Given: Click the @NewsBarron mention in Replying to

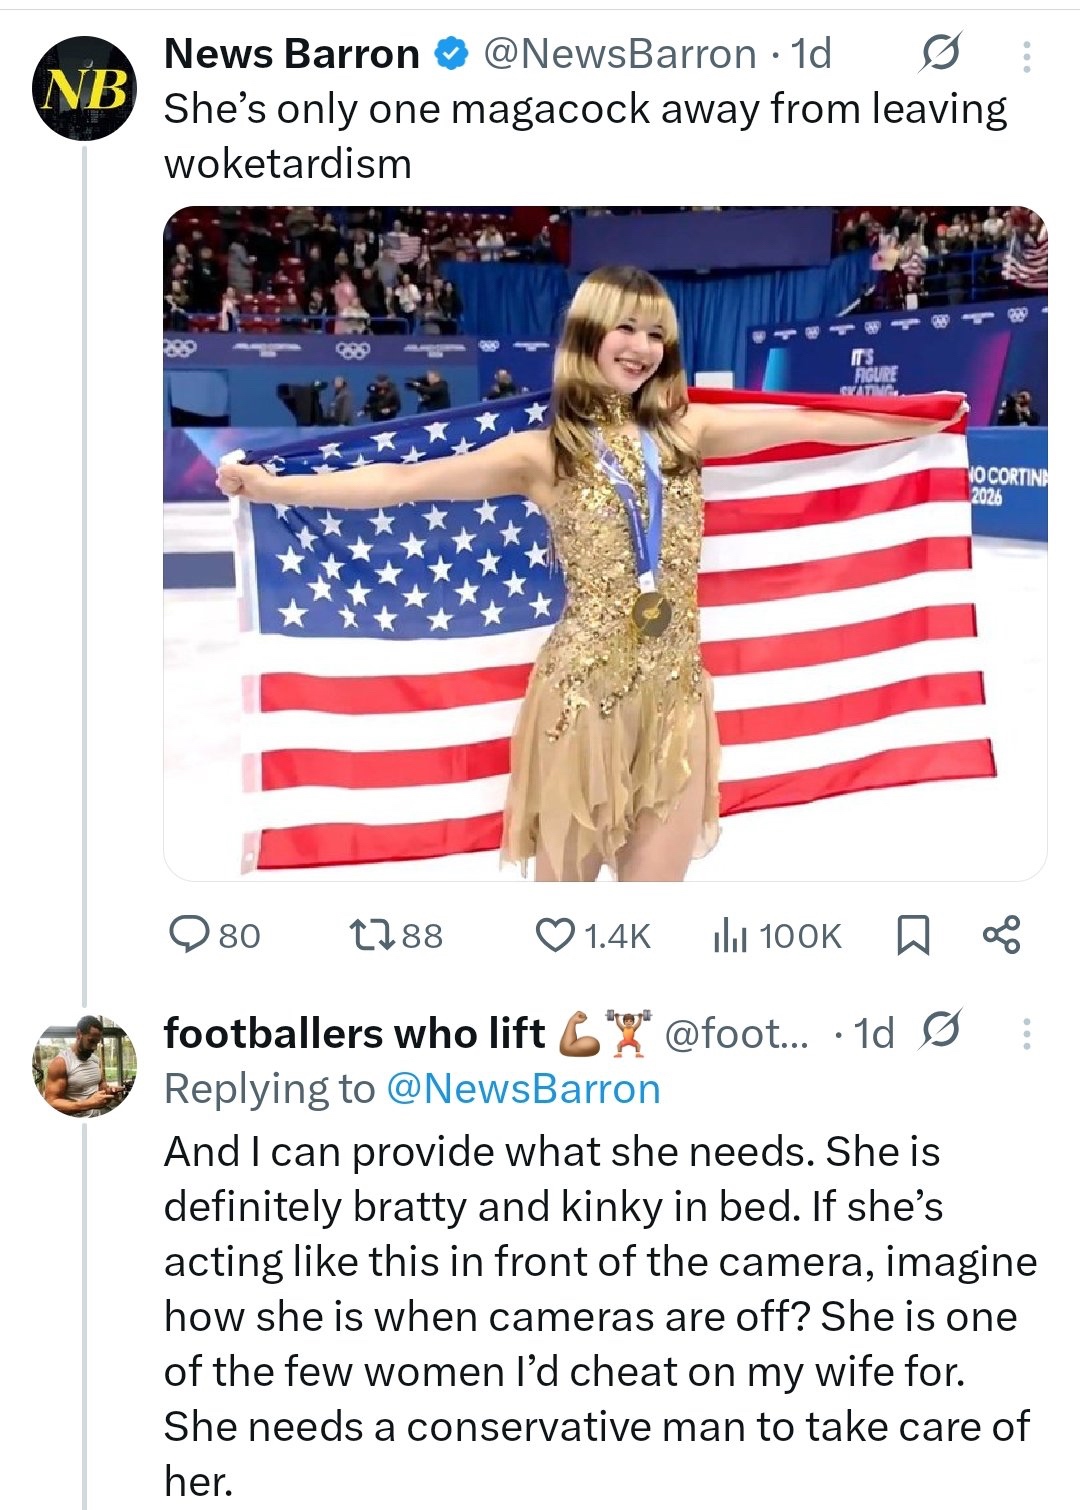Looking at the screenshot, I should coord(522,1088).
